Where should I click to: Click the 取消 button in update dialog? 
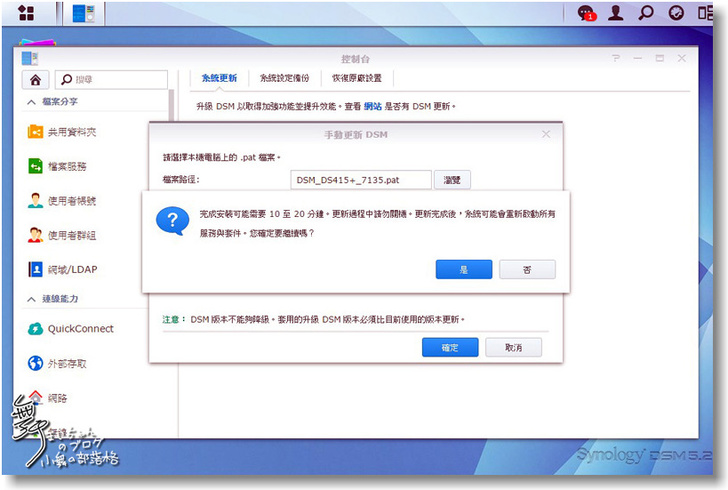pos(513,347)
